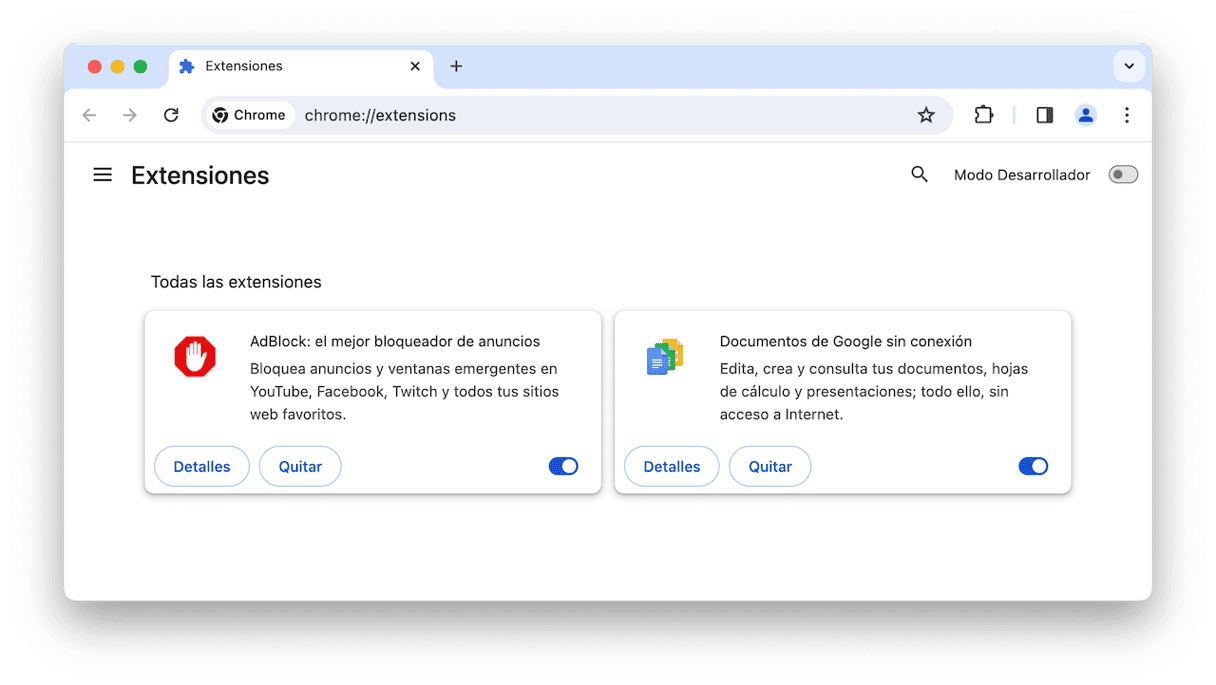Click AdBlock: el mejor bloqueador title
This screenshot has height=685, width=1216.
pyautogui.click(x=395, y=341)
